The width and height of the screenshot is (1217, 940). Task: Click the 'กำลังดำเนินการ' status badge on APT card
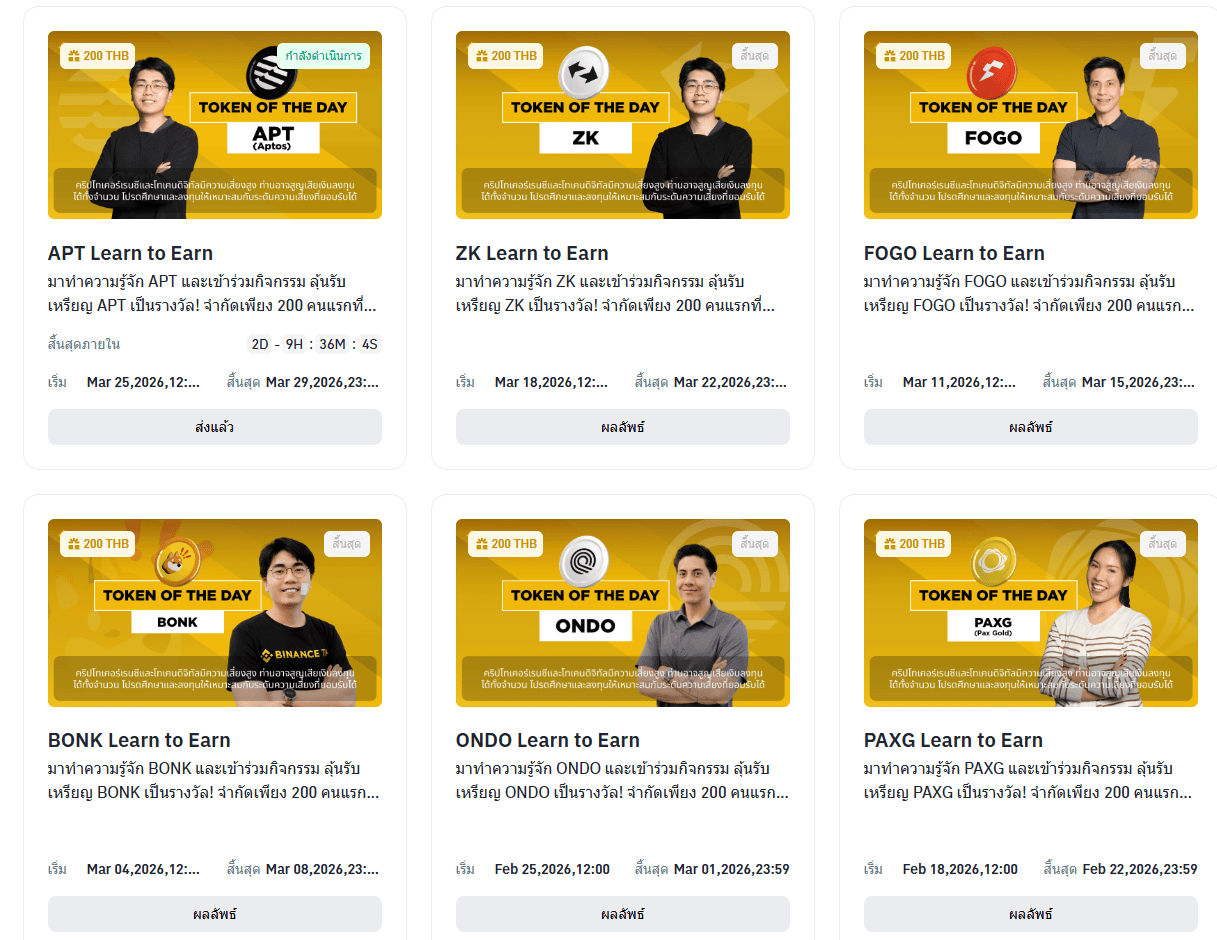(x=323, y=56)
